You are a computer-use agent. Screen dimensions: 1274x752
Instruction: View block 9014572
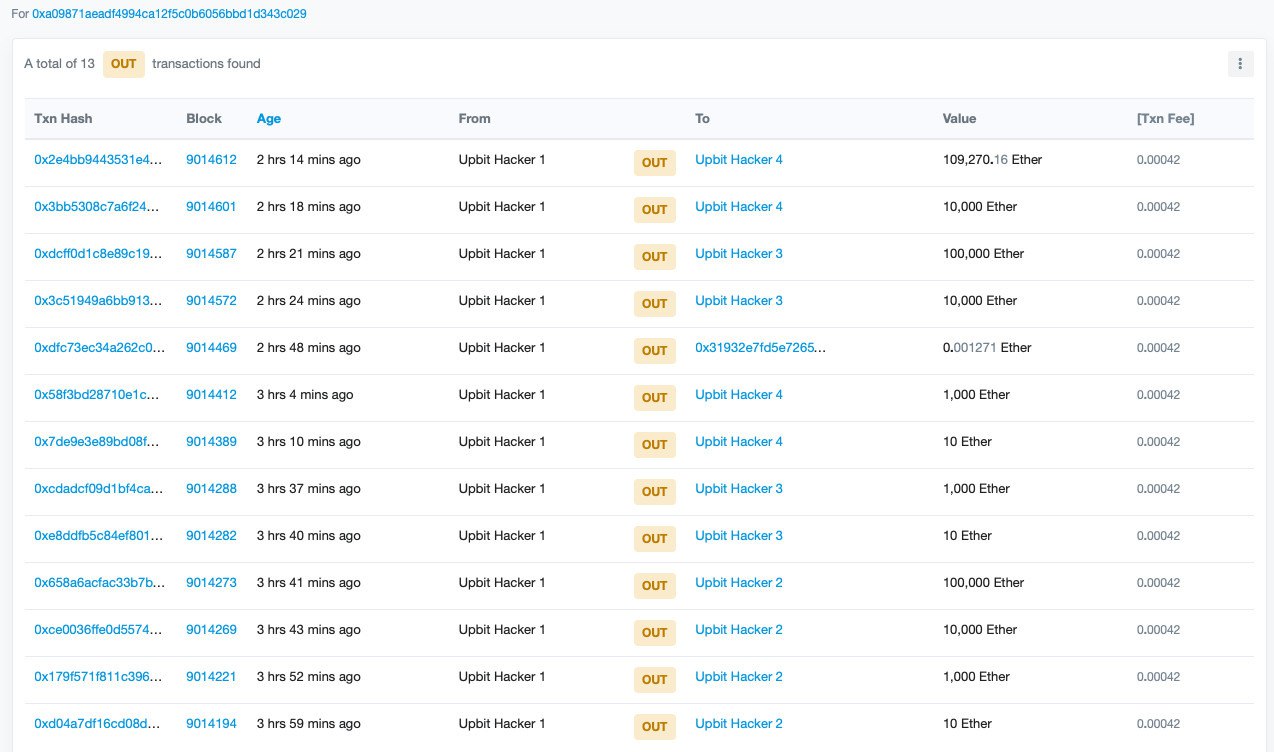pos(211,300)
